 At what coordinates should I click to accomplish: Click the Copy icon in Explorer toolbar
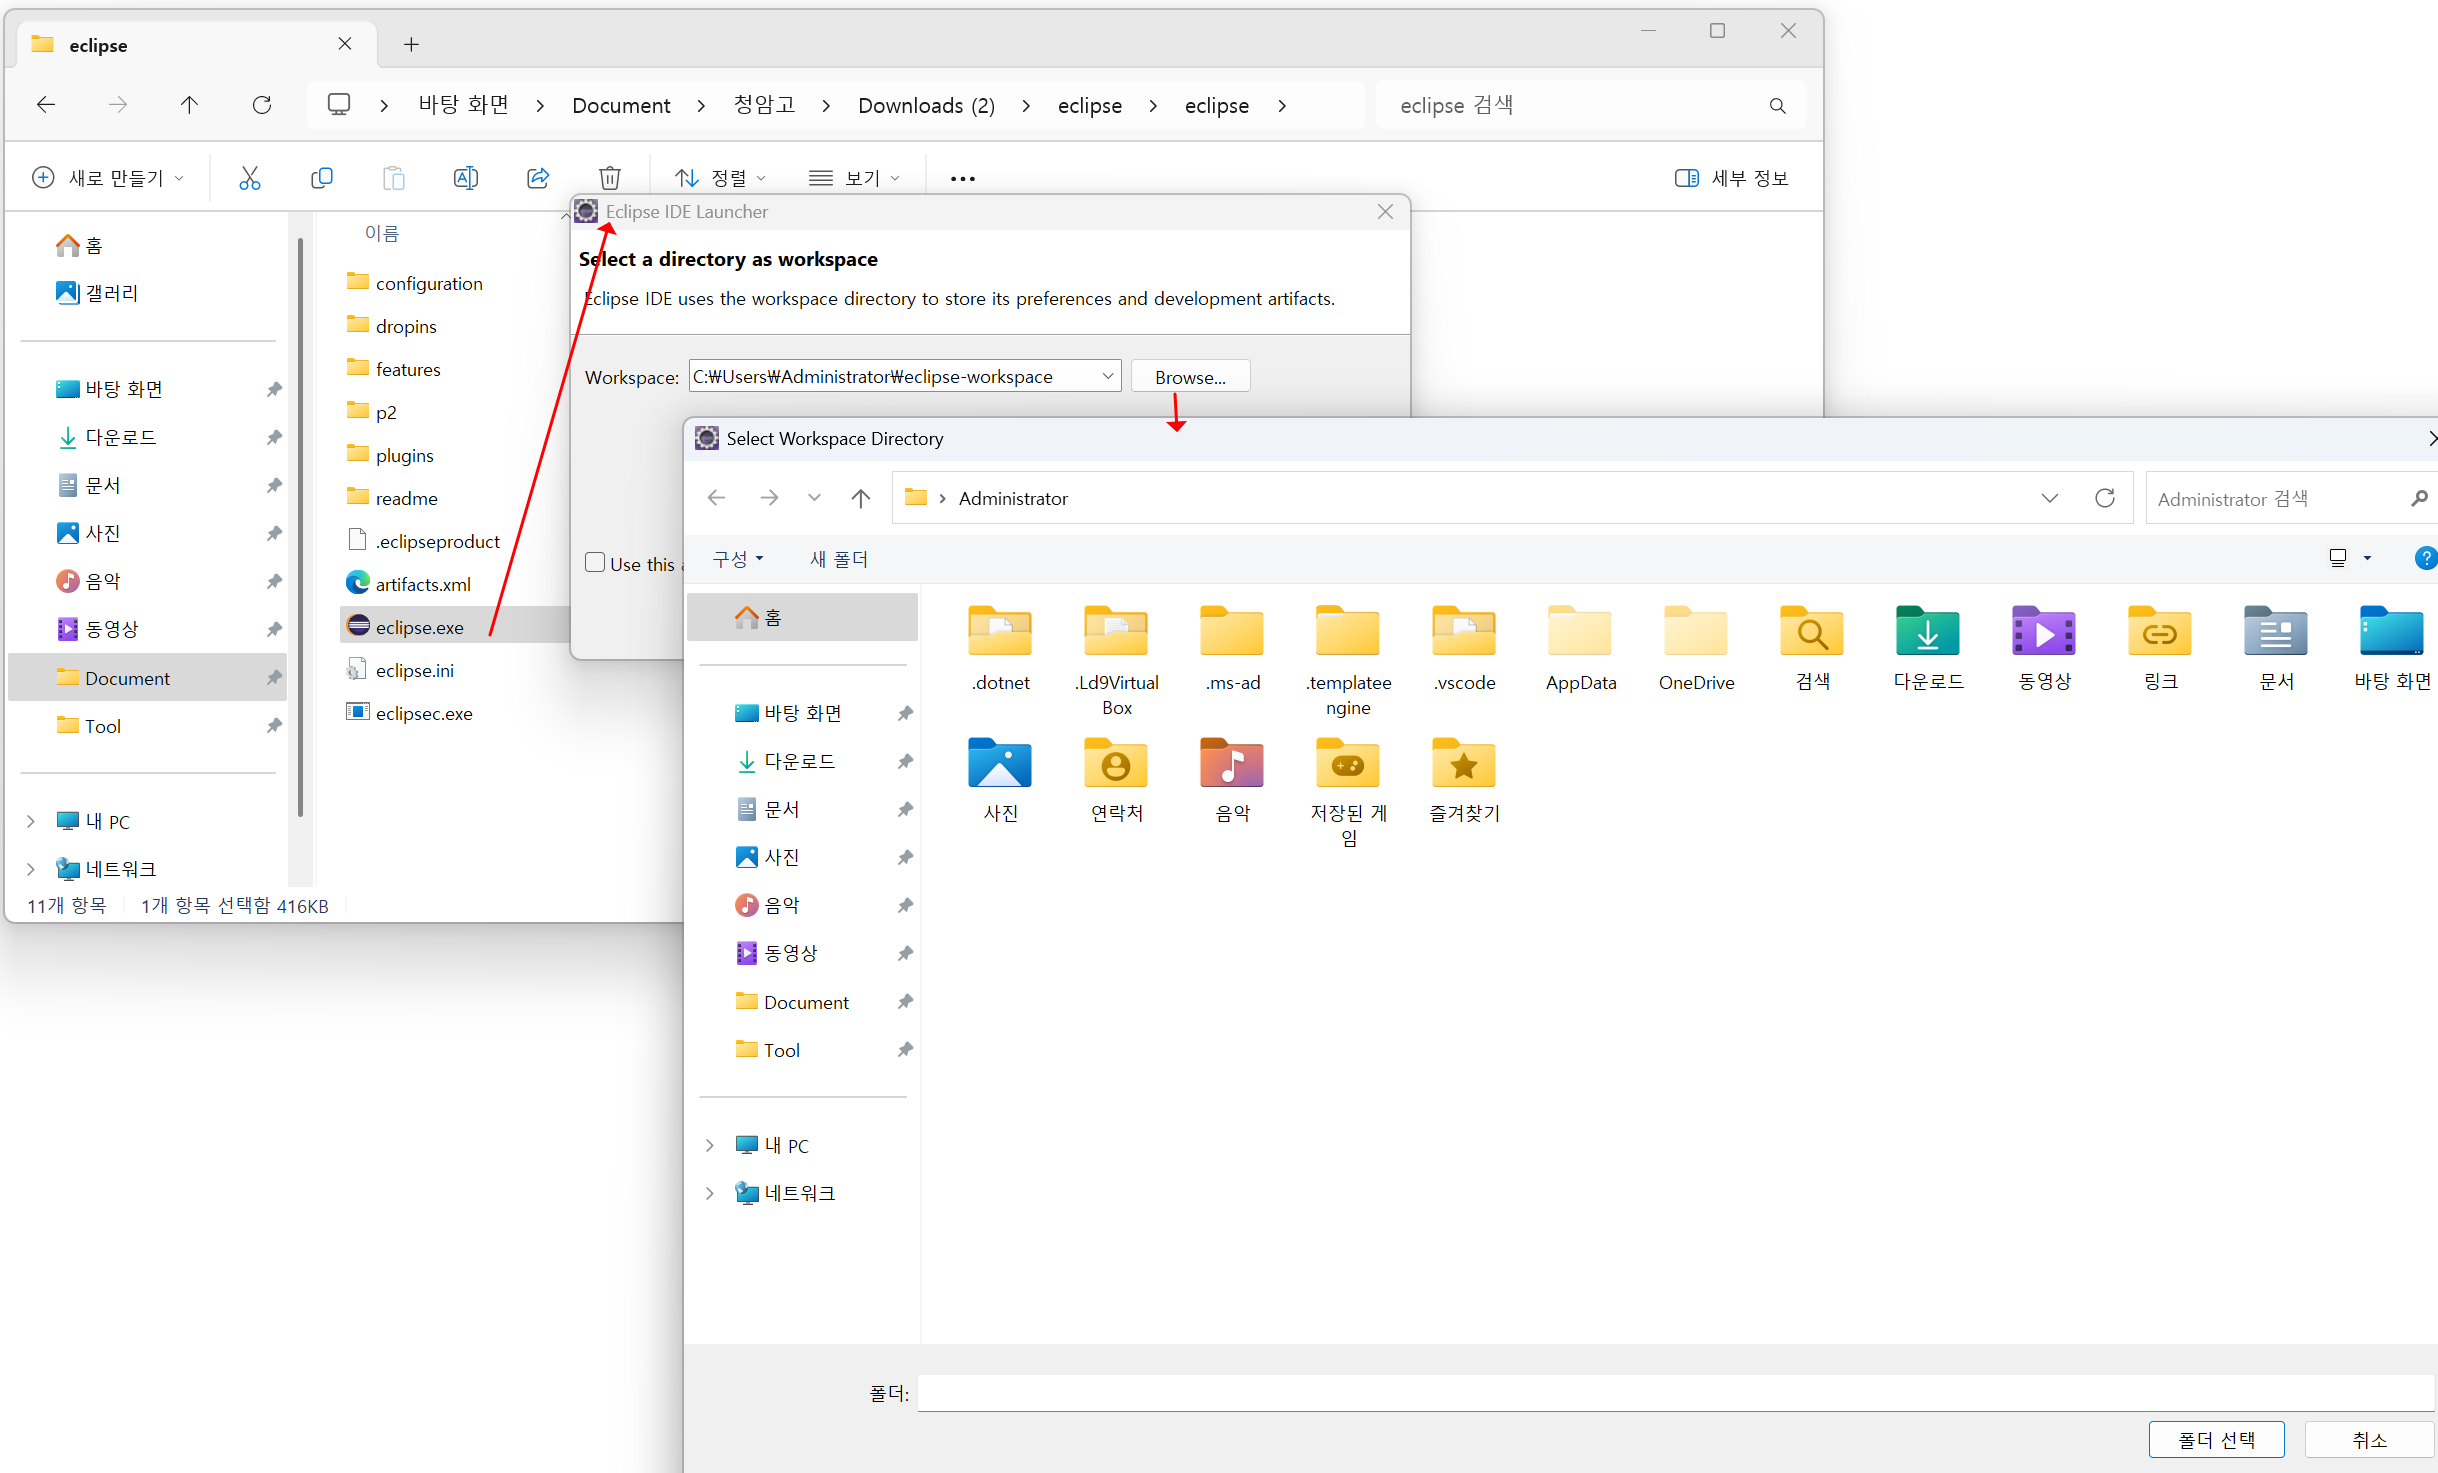pos(322,178)
